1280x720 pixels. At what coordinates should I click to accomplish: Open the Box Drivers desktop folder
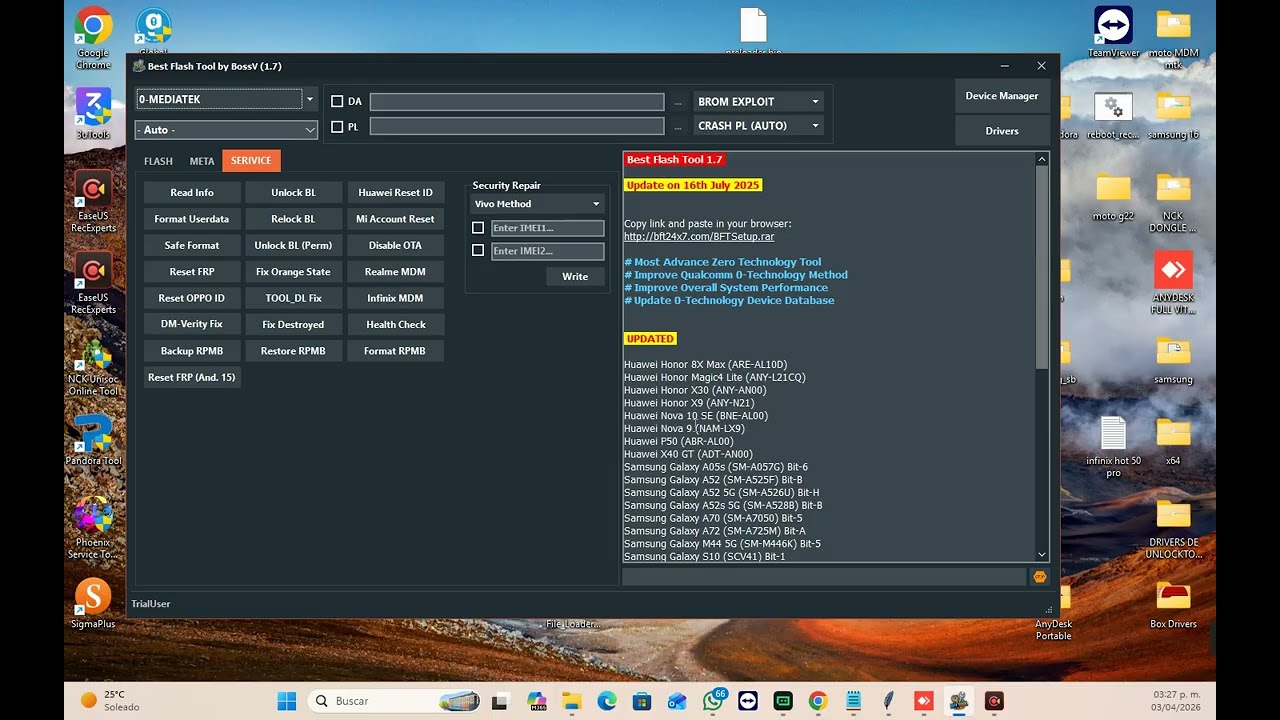[x=1173, y=605]
